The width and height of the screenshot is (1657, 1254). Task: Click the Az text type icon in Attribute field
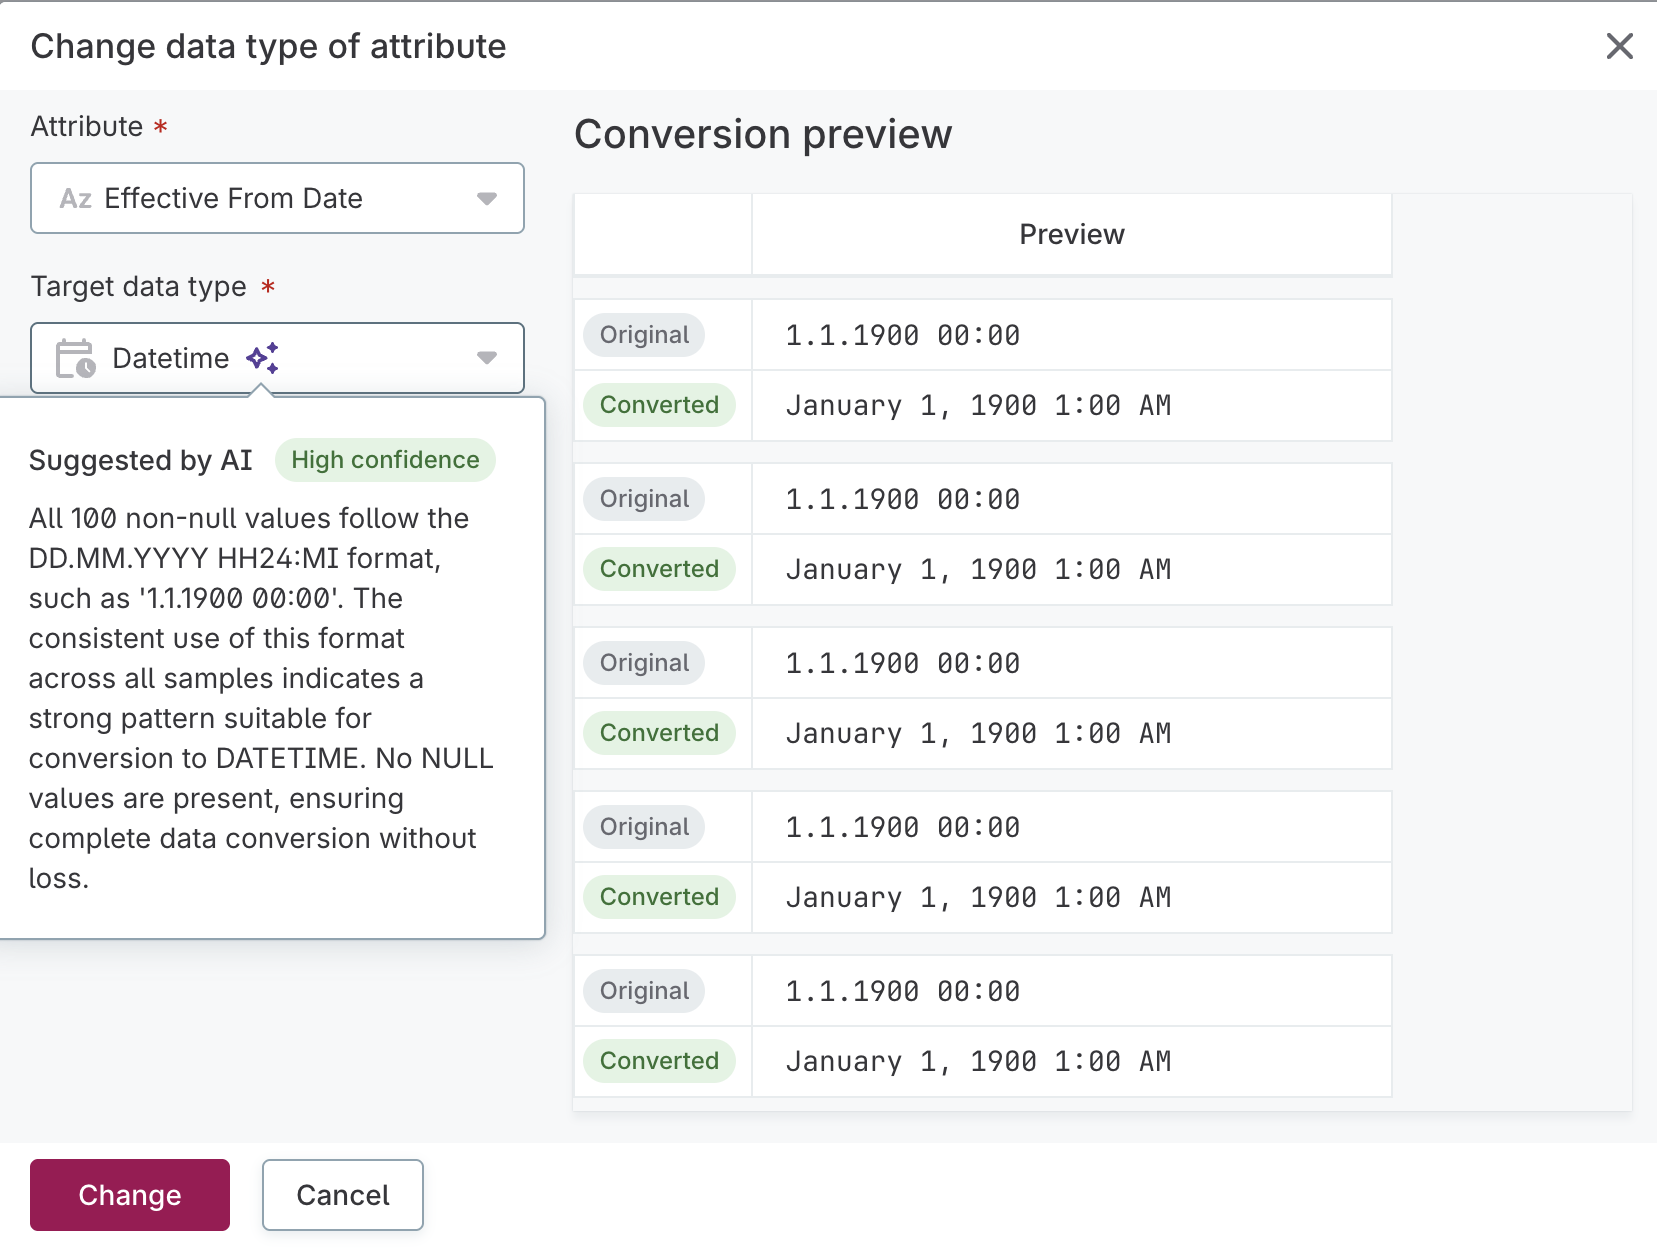(76, 199)
